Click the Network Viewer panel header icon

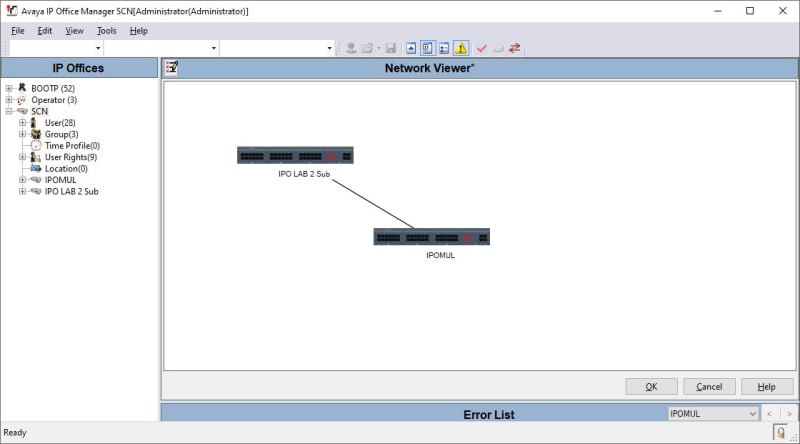171,67
